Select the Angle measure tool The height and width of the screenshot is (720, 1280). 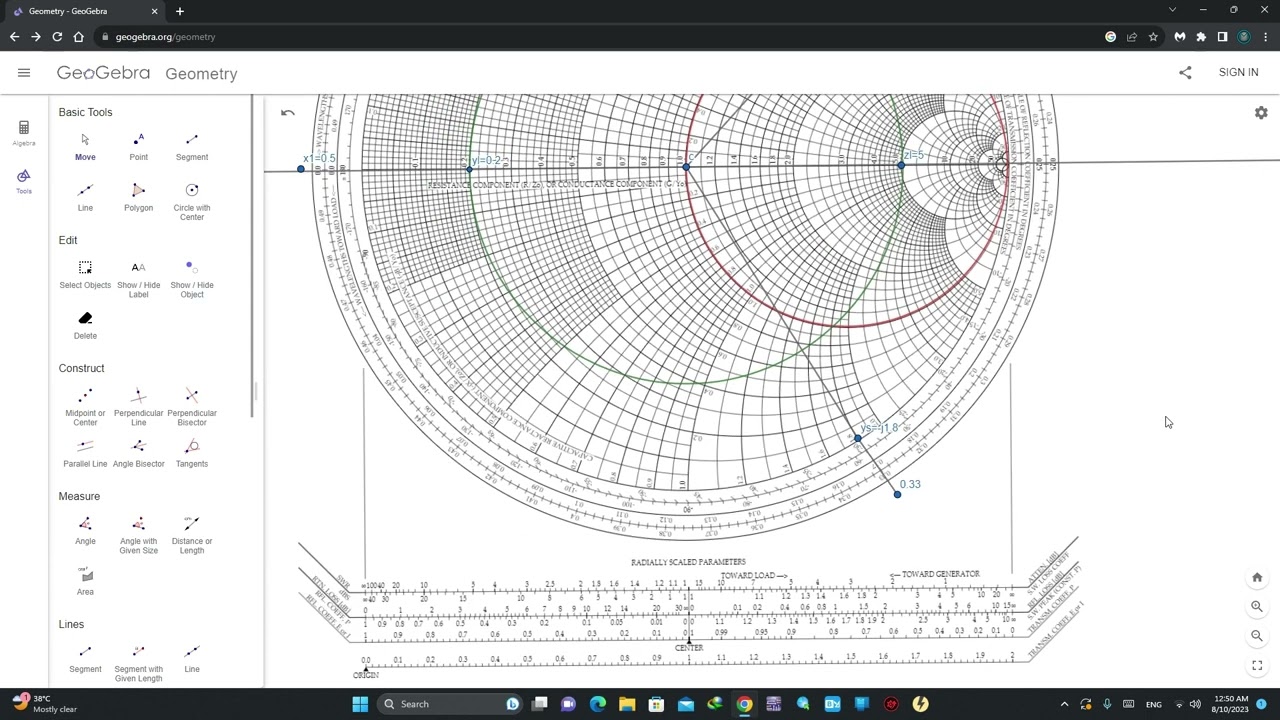tap(85, 530)
